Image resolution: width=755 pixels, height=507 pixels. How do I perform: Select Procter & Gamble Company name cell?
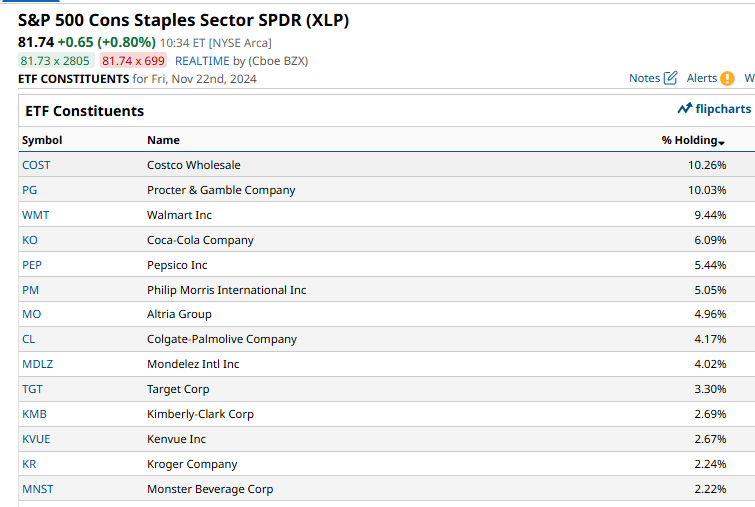(x=221, y=190)
